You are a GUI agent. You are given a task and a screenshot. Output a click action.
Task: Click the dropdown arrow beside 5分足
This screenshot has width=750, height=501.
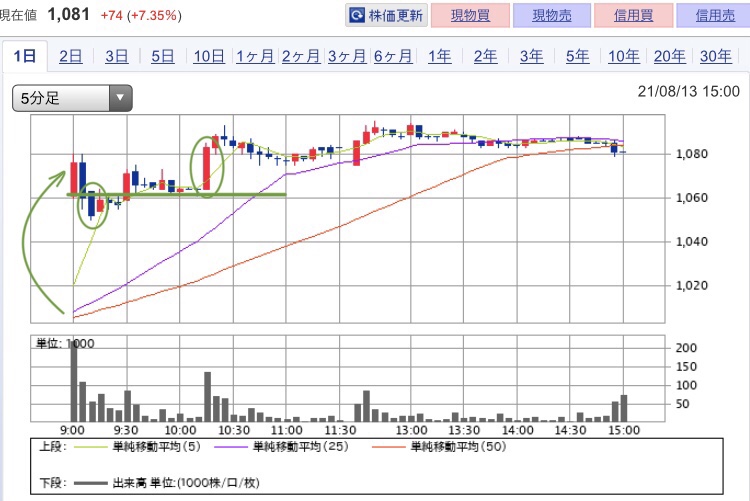[120, 98]
